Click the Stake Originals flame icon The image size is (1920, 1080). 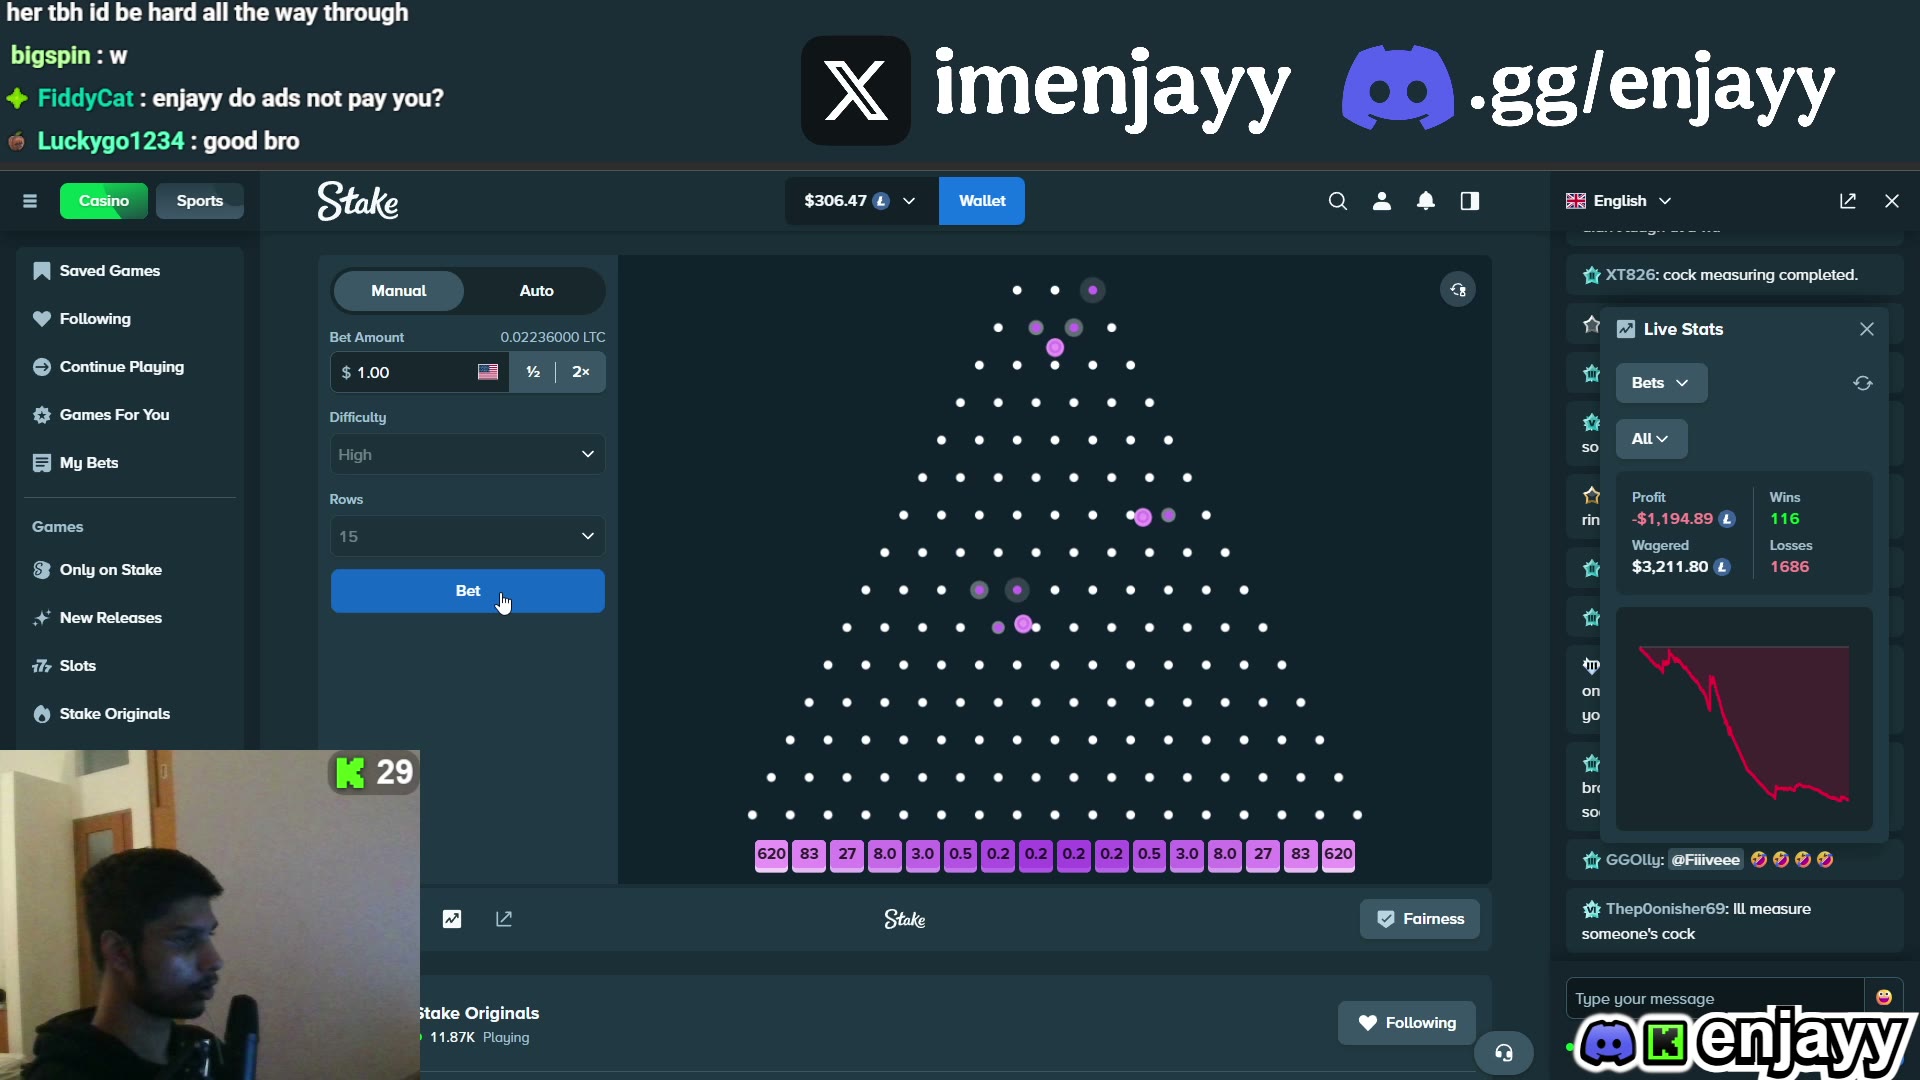point(41,714)
